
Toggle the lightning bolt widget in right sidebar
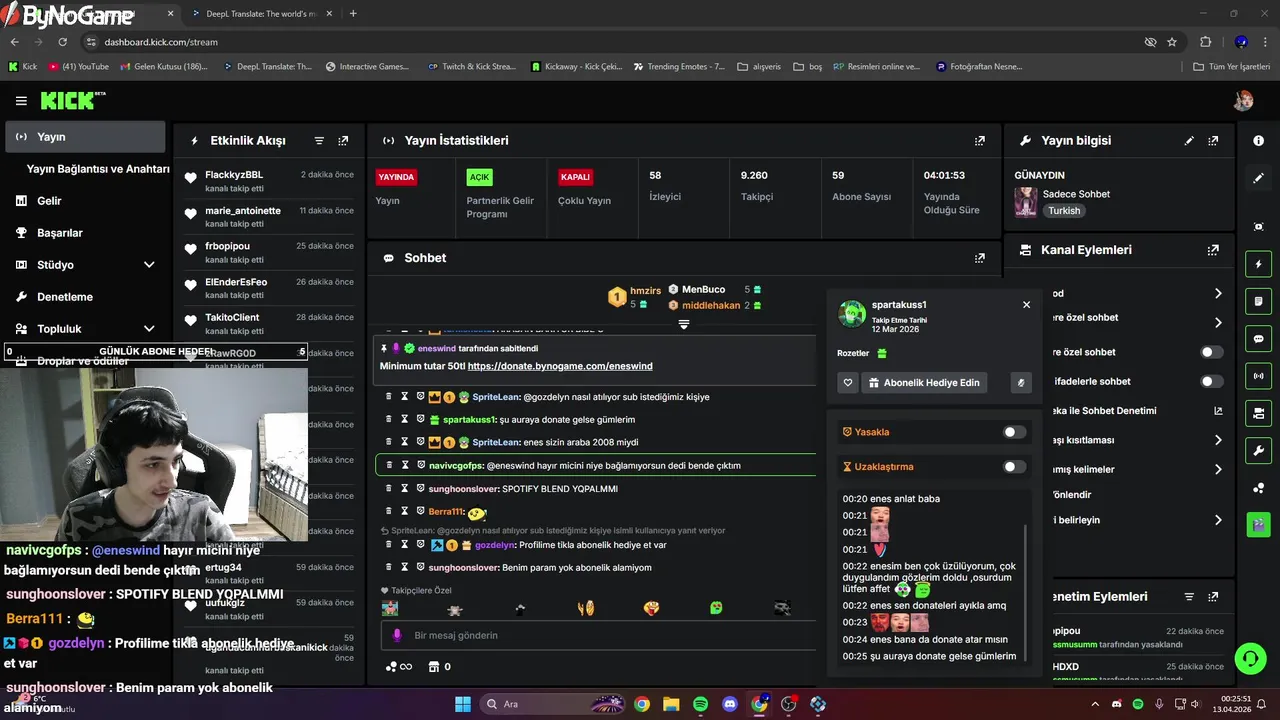[1258, 265]
